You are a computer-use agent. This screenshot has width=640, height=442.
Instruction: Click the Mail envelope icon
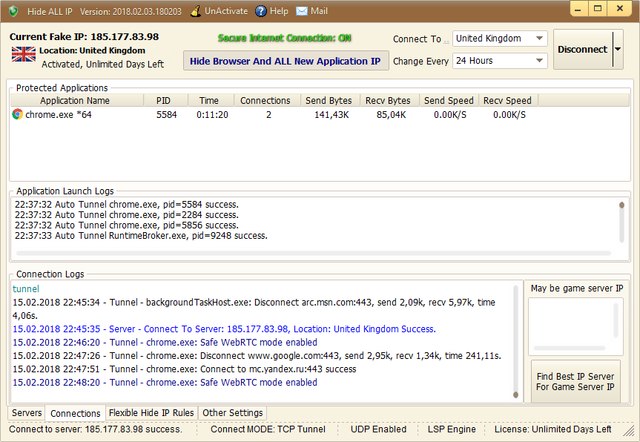point(302,11)
